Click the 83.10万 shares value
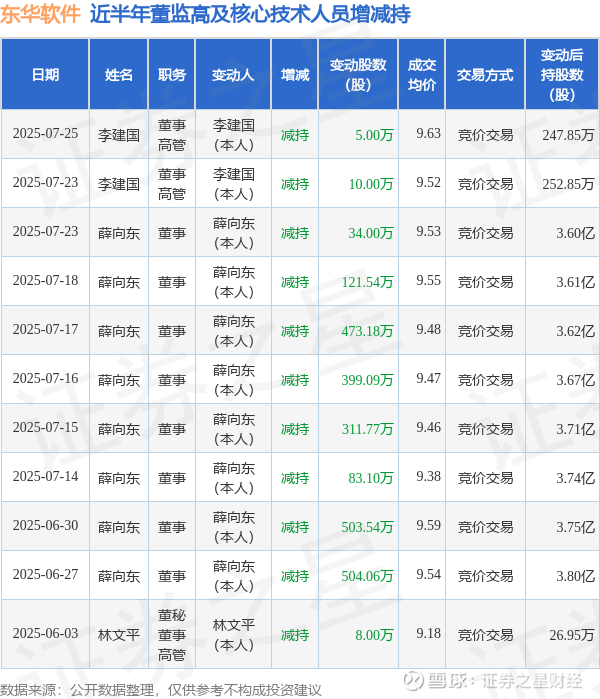 [x=371, y=478]
